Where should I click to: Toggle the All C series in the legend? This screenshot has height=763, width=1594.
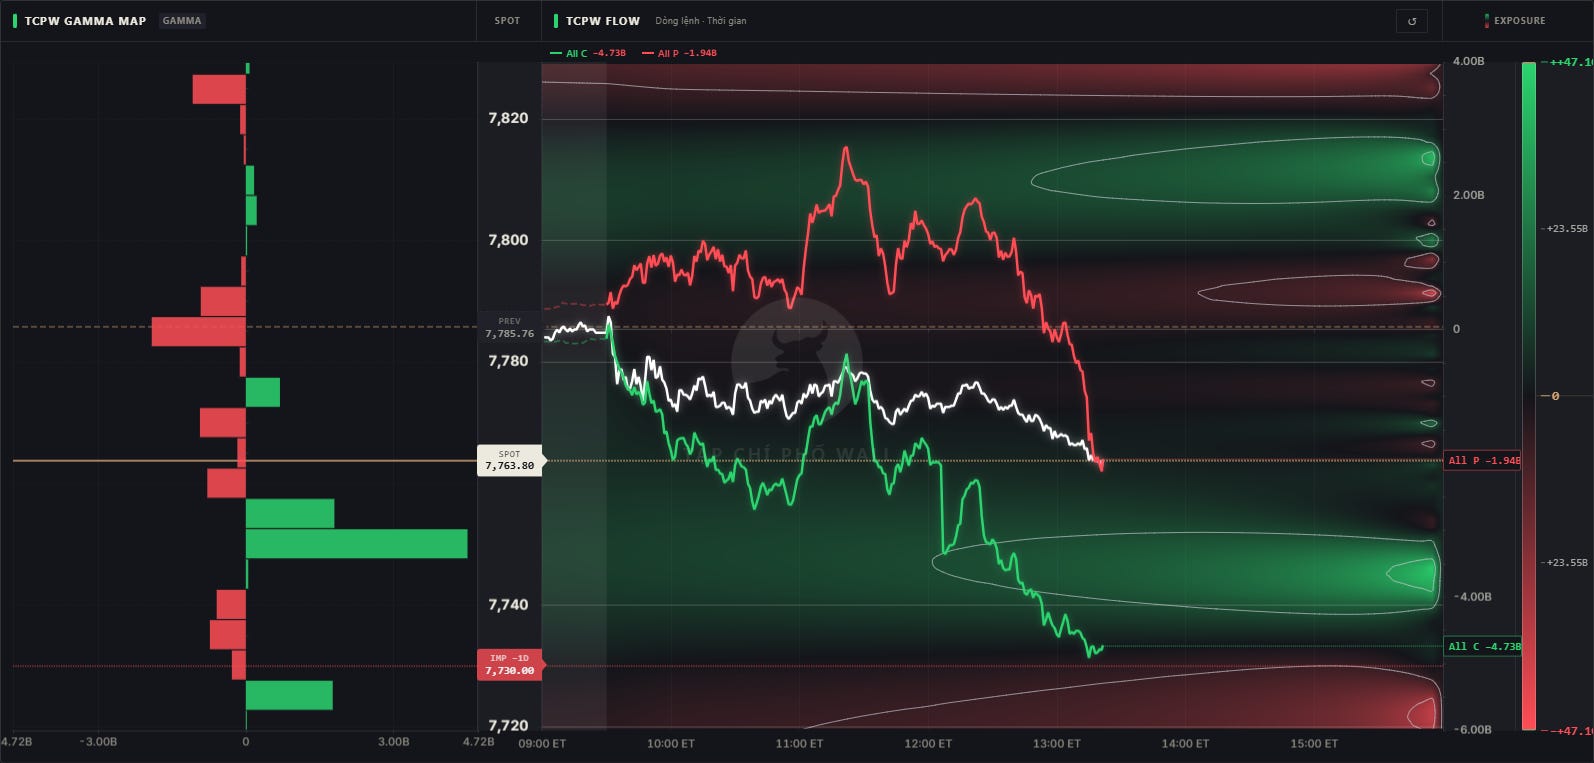pos(588,53)
